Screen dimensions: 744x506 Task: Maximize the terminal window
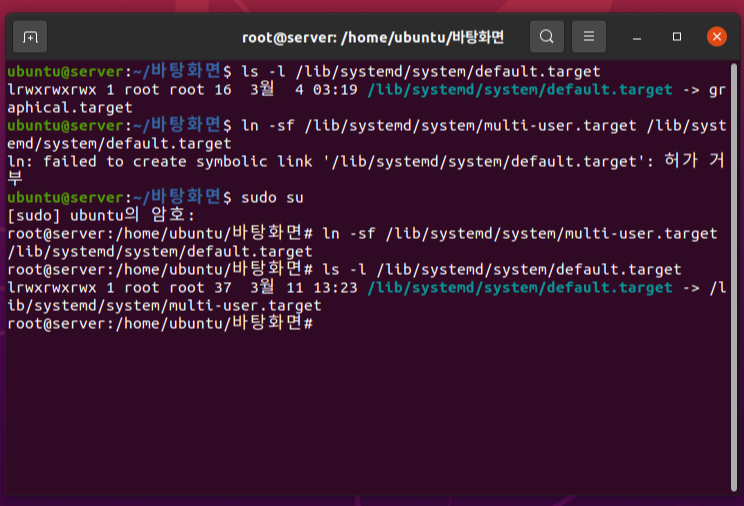(x=677, y=37)
